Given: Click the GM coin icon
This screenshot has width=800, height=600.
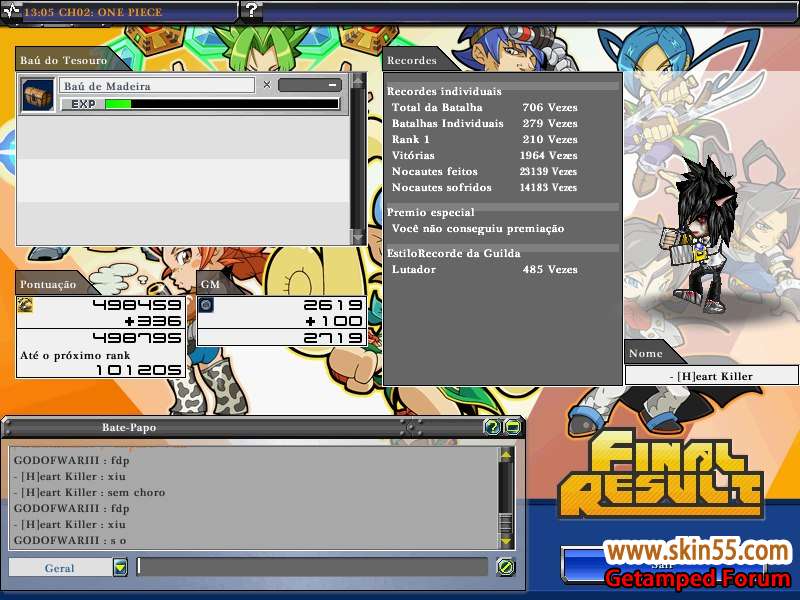Looking at the screenshot, I should point(206,305).
